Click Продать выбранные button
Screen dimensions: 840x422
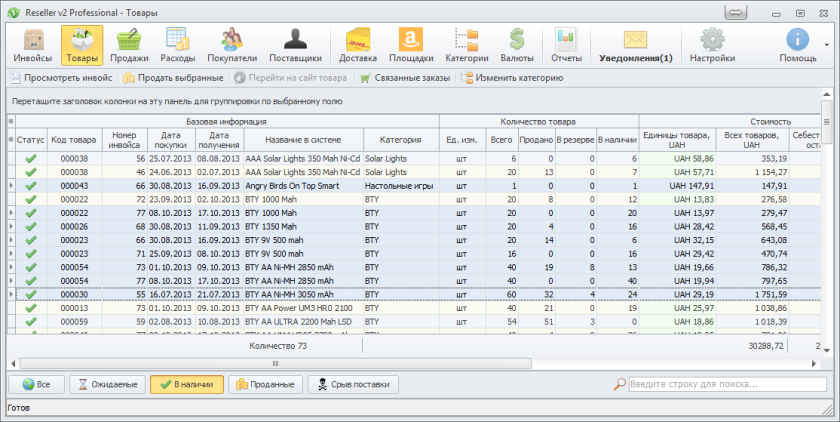[172, 78]
